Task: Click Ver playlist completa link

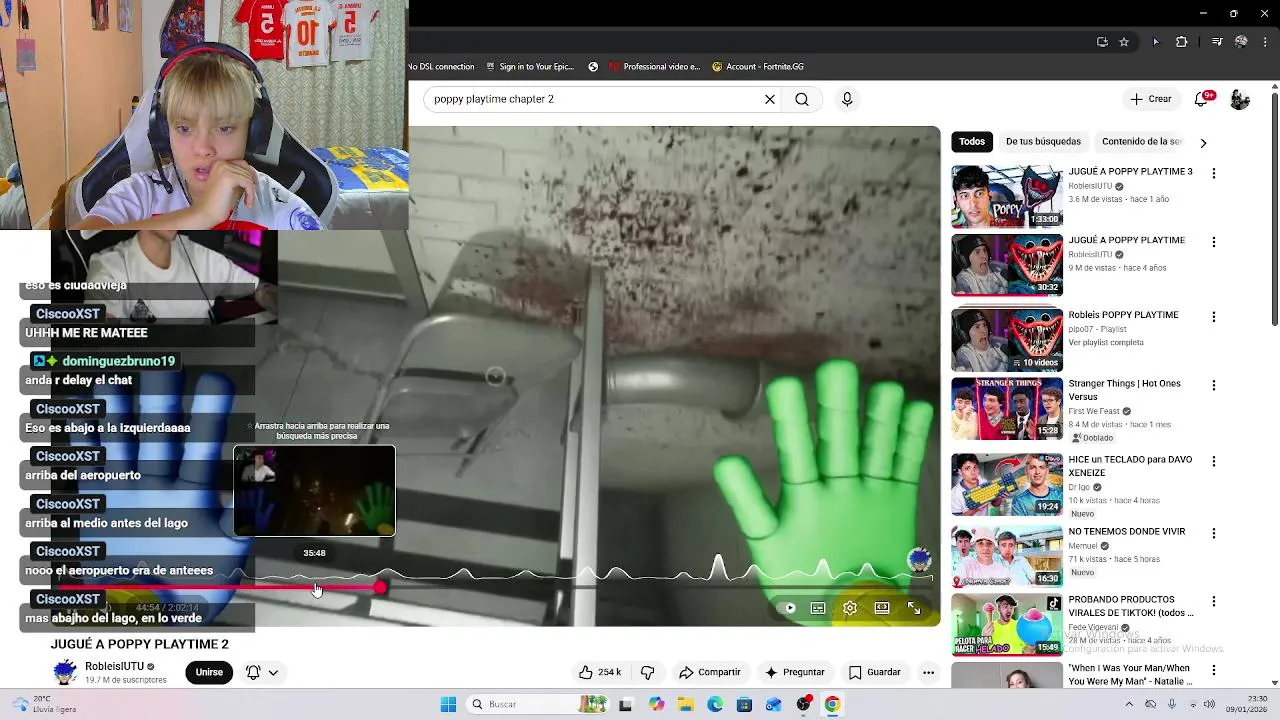Action: pyautogui.click(x=1105, y=343)
